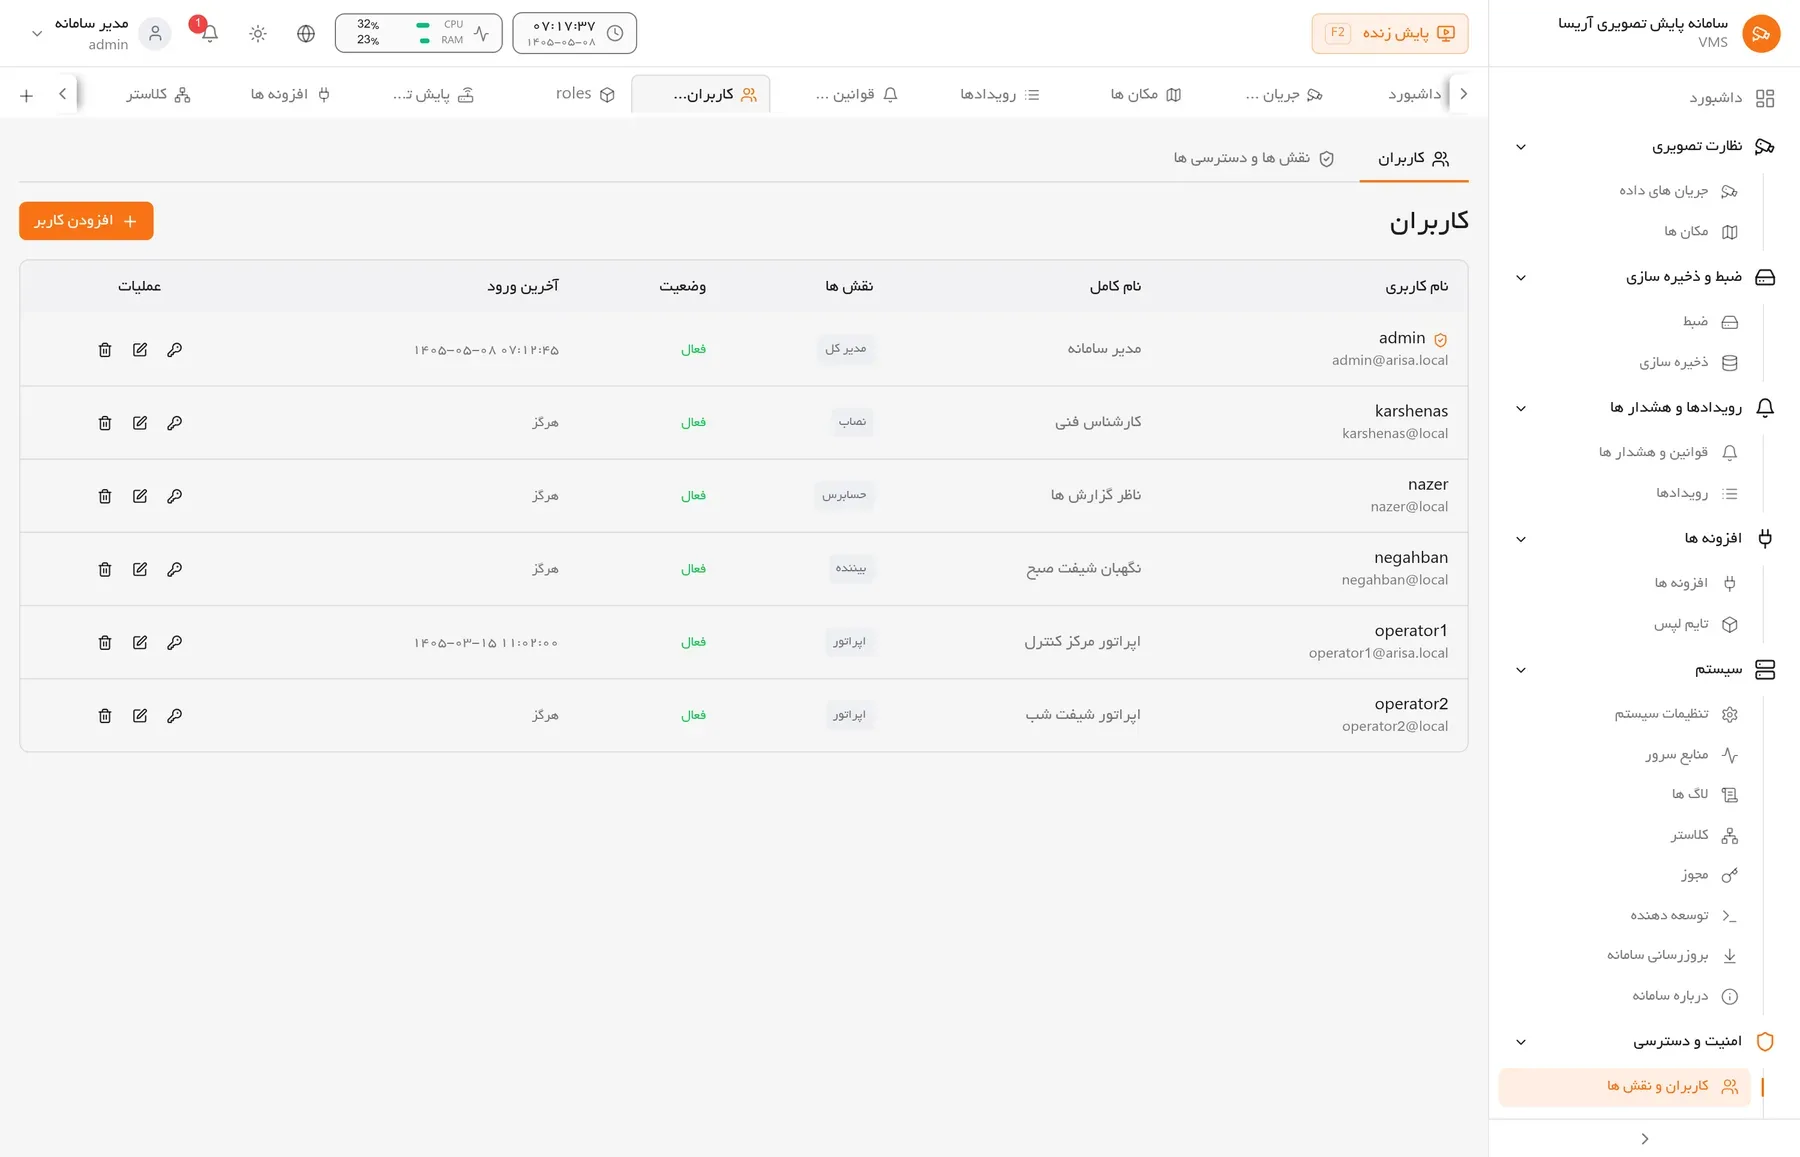Add a new tab with plus icon
This screenshot has height=1157, width=1800.
click(27, 95)
